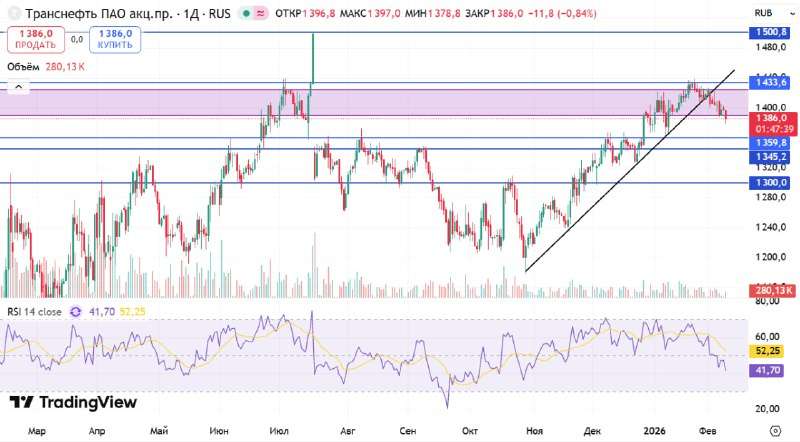Click the −11,8 (−0,84%) change value
Viewport: 800px width, 442px height.
coord(562,14)
